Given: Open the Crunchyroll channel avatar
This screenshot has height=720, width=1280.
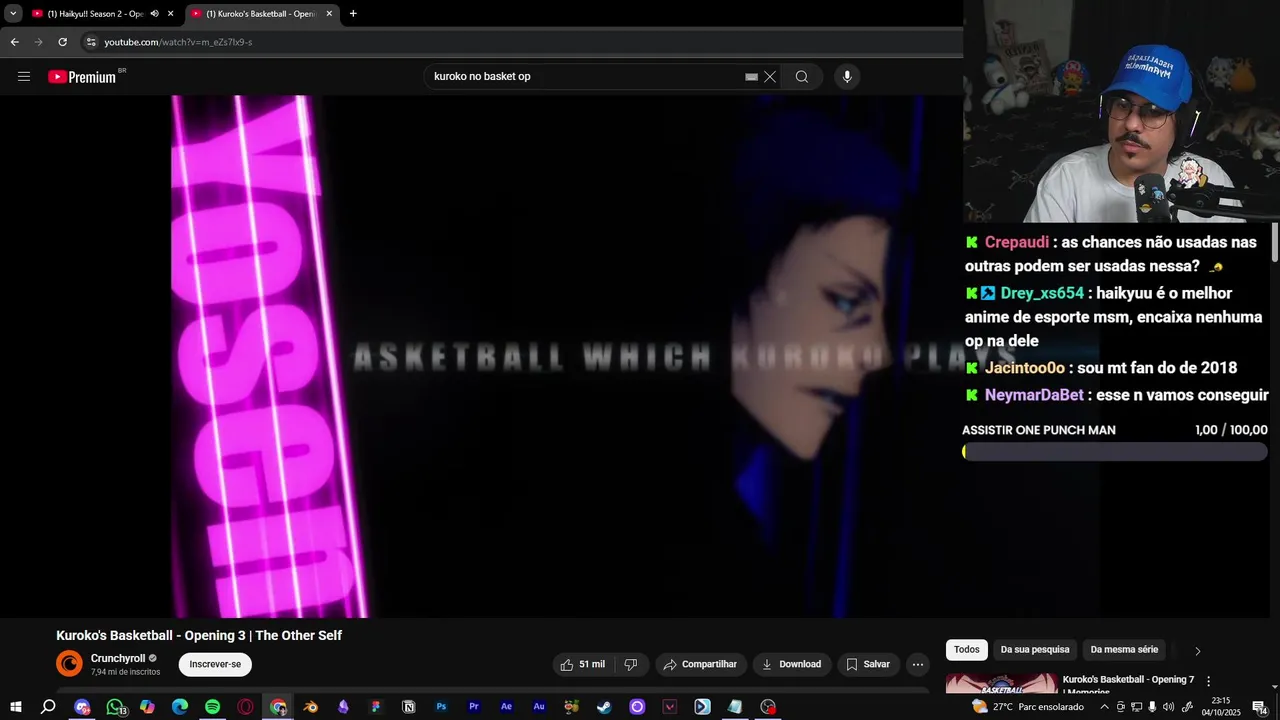Looking at the screenshot, I should [x=69, y=664].
